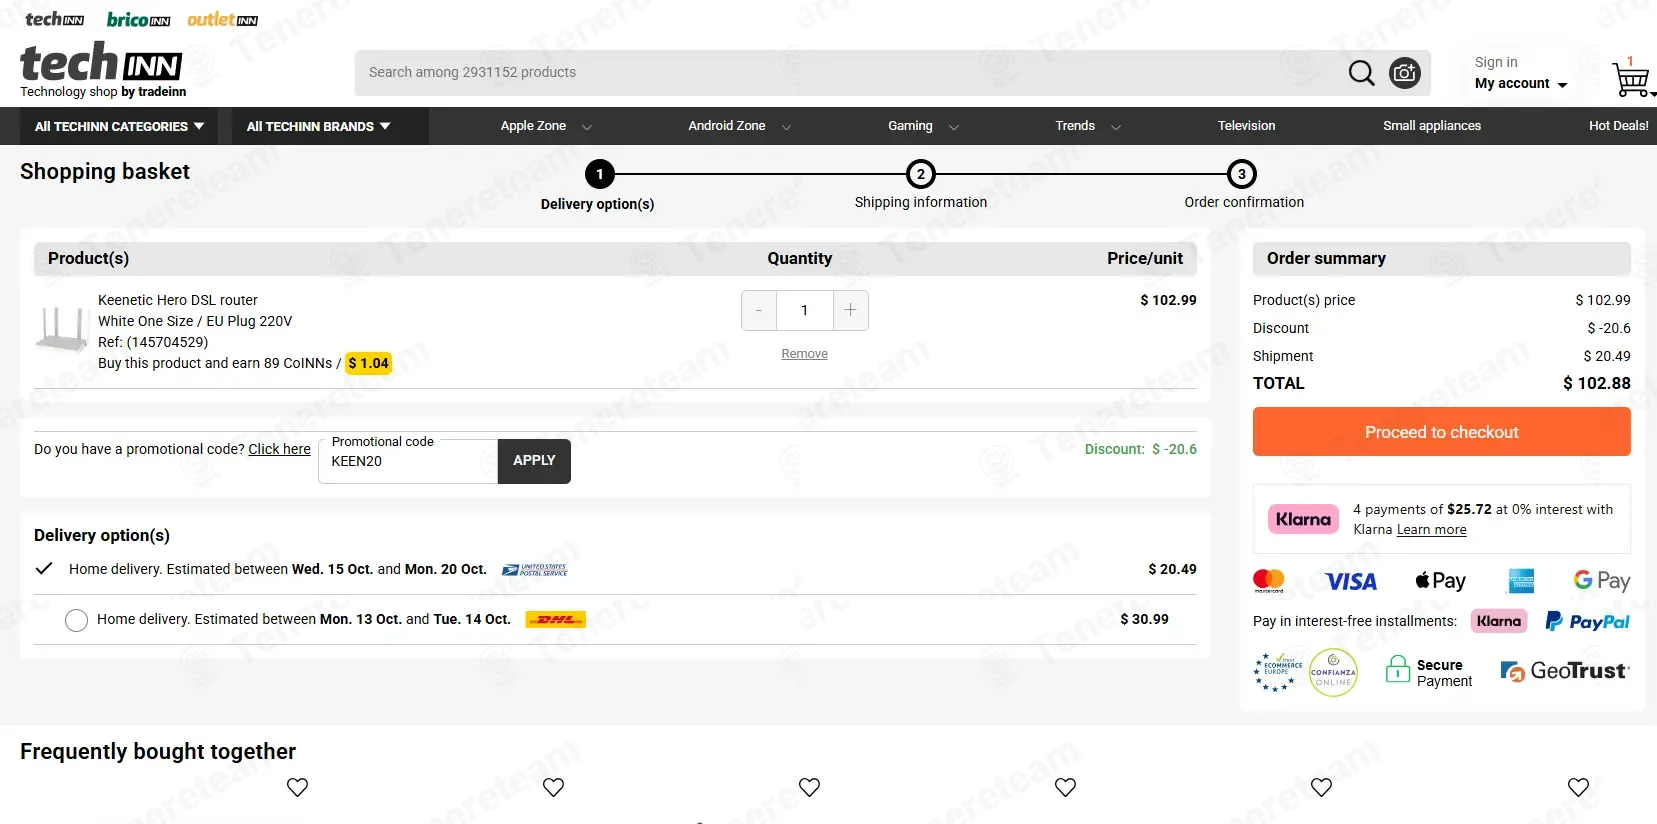This screenshot has height=824, width=1657.
Task: Remove the router from basket
Action: tap(804, 354)
